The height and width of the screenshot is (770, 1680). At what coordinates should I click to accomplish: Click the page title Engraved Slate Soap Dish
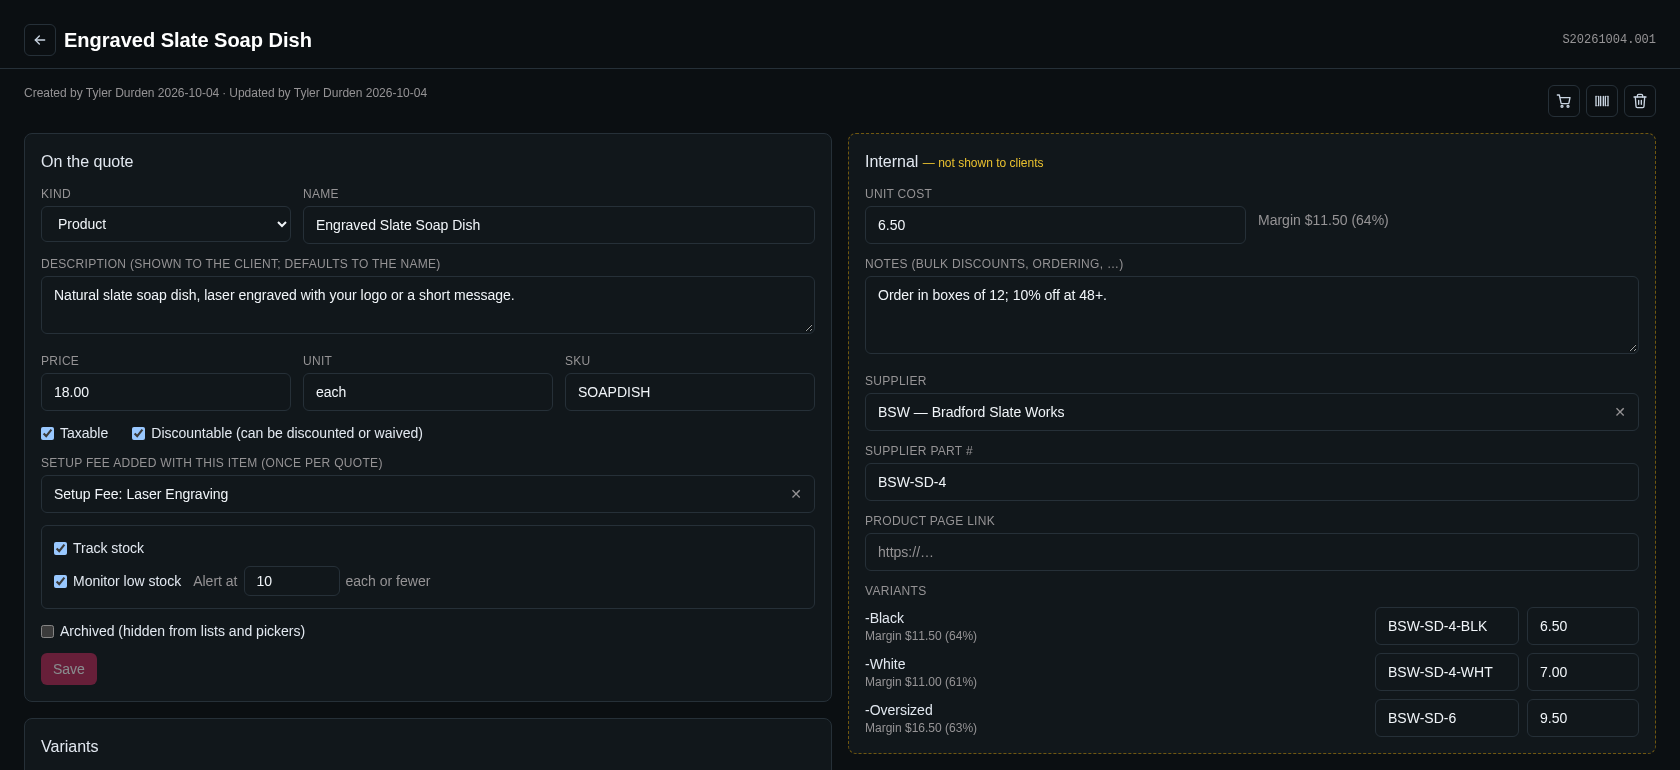188,40
